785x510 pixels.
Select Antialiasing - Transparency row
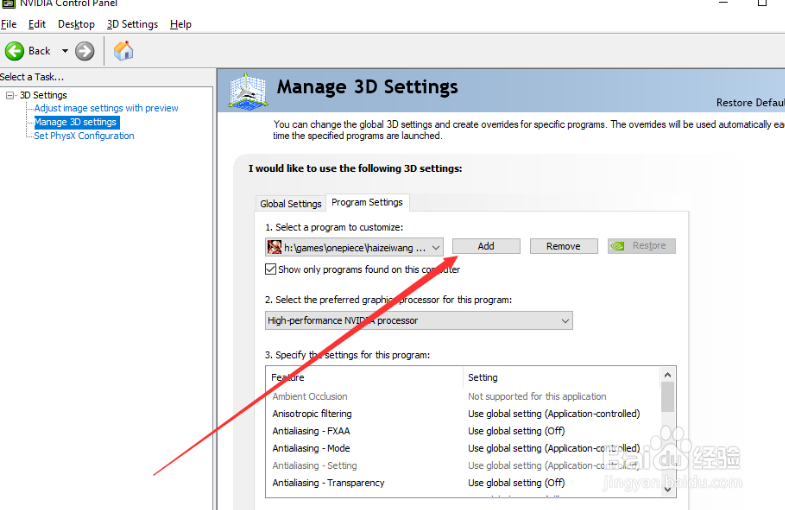pyautogui.click(x=463, y=483)
